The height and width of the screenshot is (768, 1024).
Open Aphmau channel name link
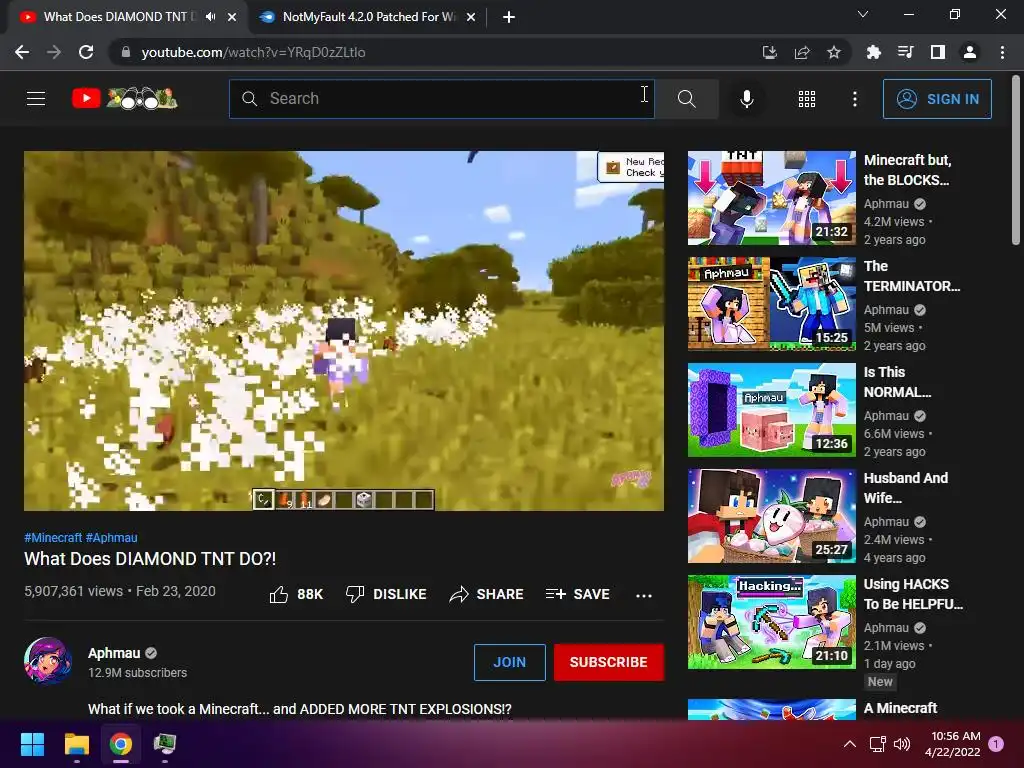click(114, 653)
